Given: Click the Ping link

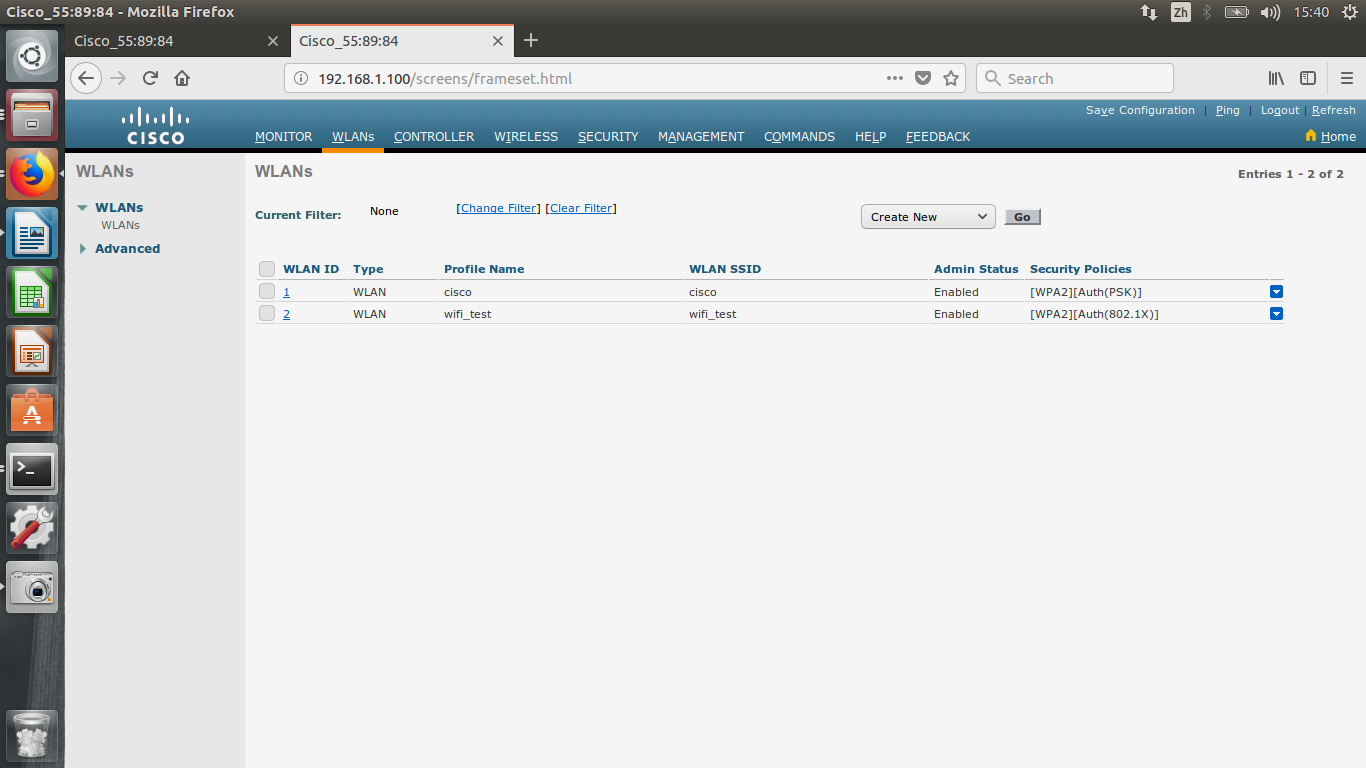Looking at the screenshot, I should click(x=1228, y=110).
